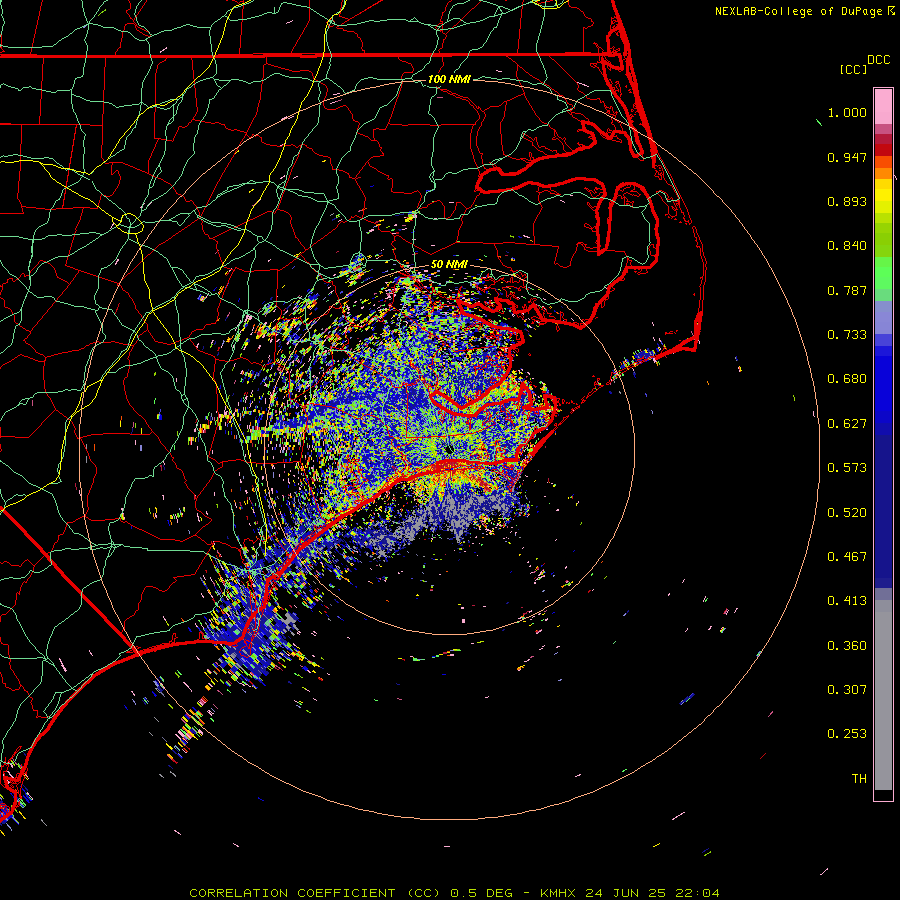Click the 0.307 scale value
The height and width of the screenshot is (900, 900).
coord(847,690)
